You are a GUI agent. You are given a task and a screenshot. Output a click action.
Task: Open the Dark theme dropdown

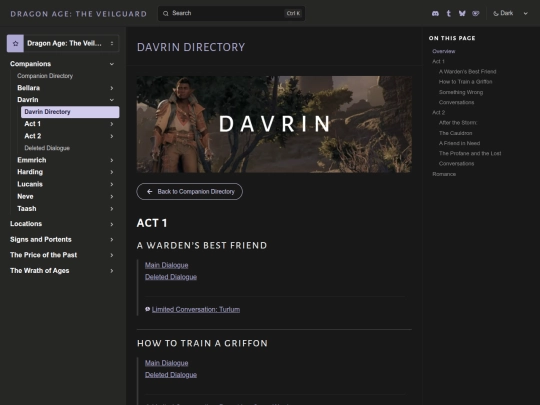coord(510,13)
